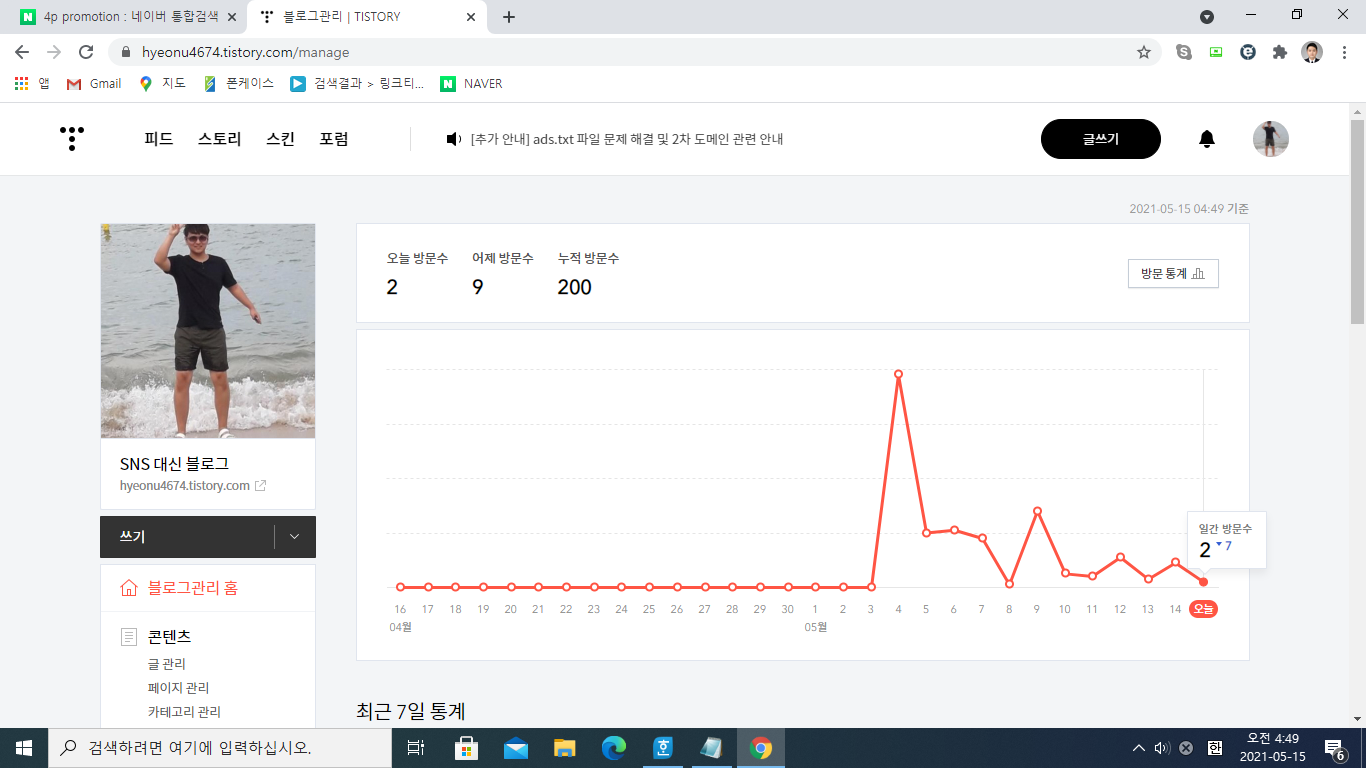Click the 어제 방문수 9 value
Image resolution: width=1366 pixels, height=768 pixels.
478,287
